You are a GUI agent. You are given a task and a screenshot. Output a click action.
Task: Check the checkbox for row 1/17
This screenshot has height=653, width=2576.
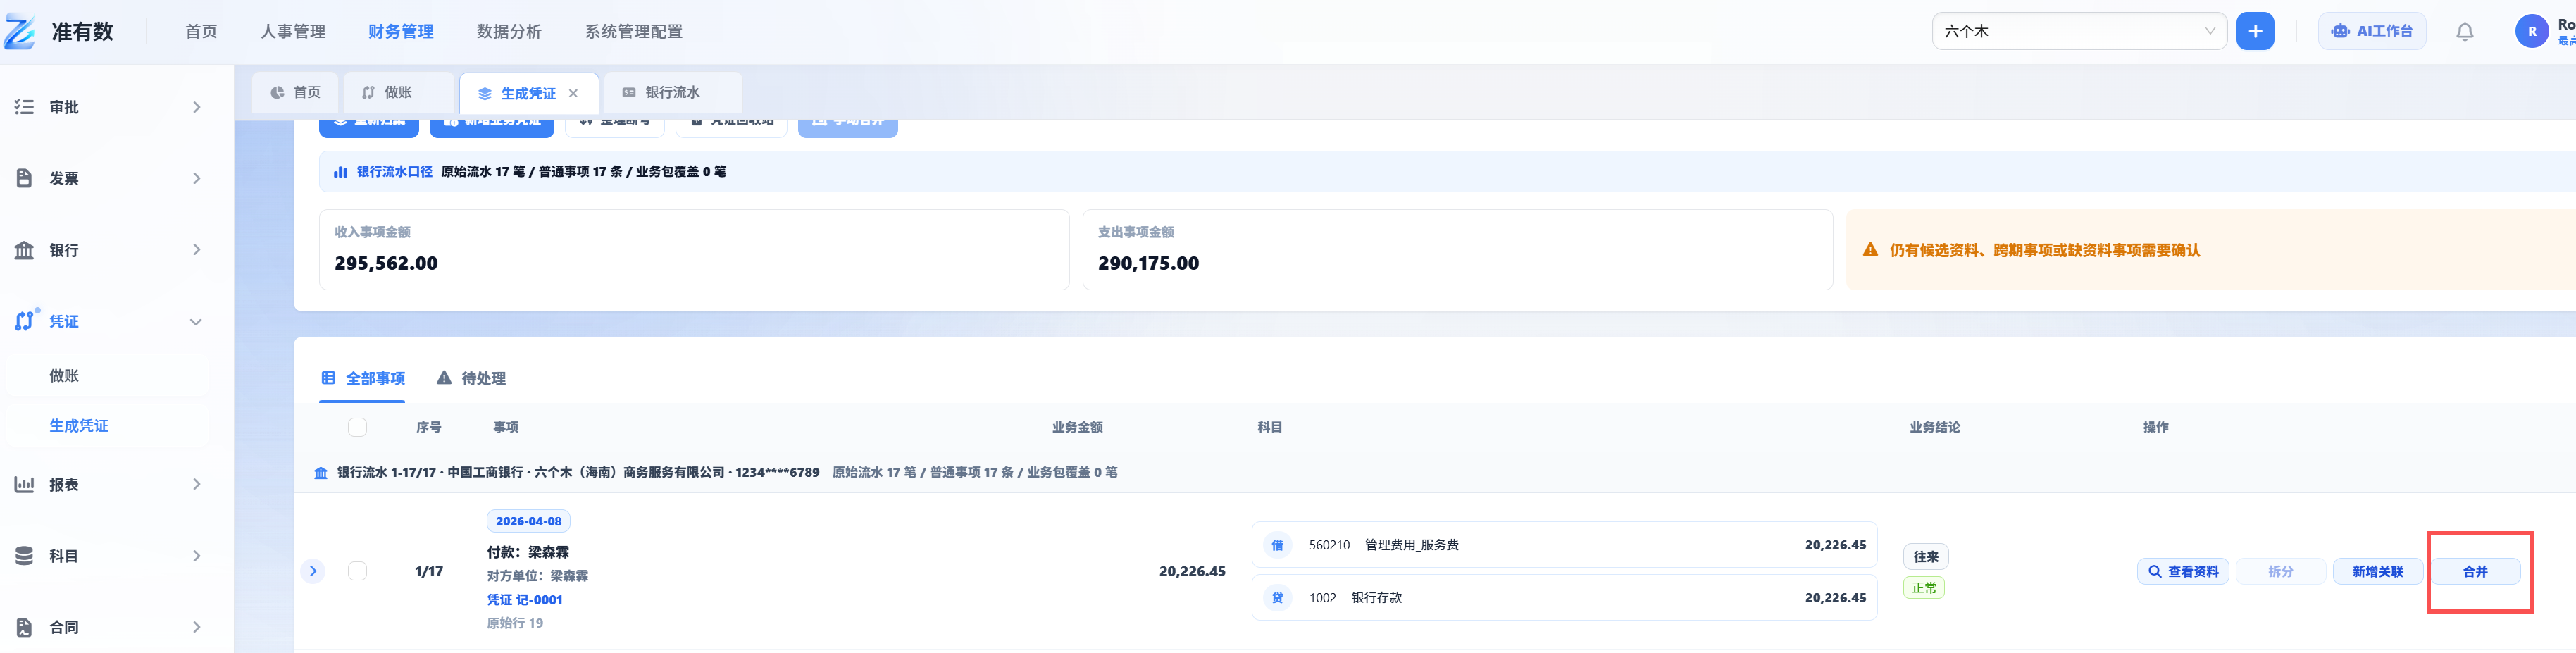[357, 571]
